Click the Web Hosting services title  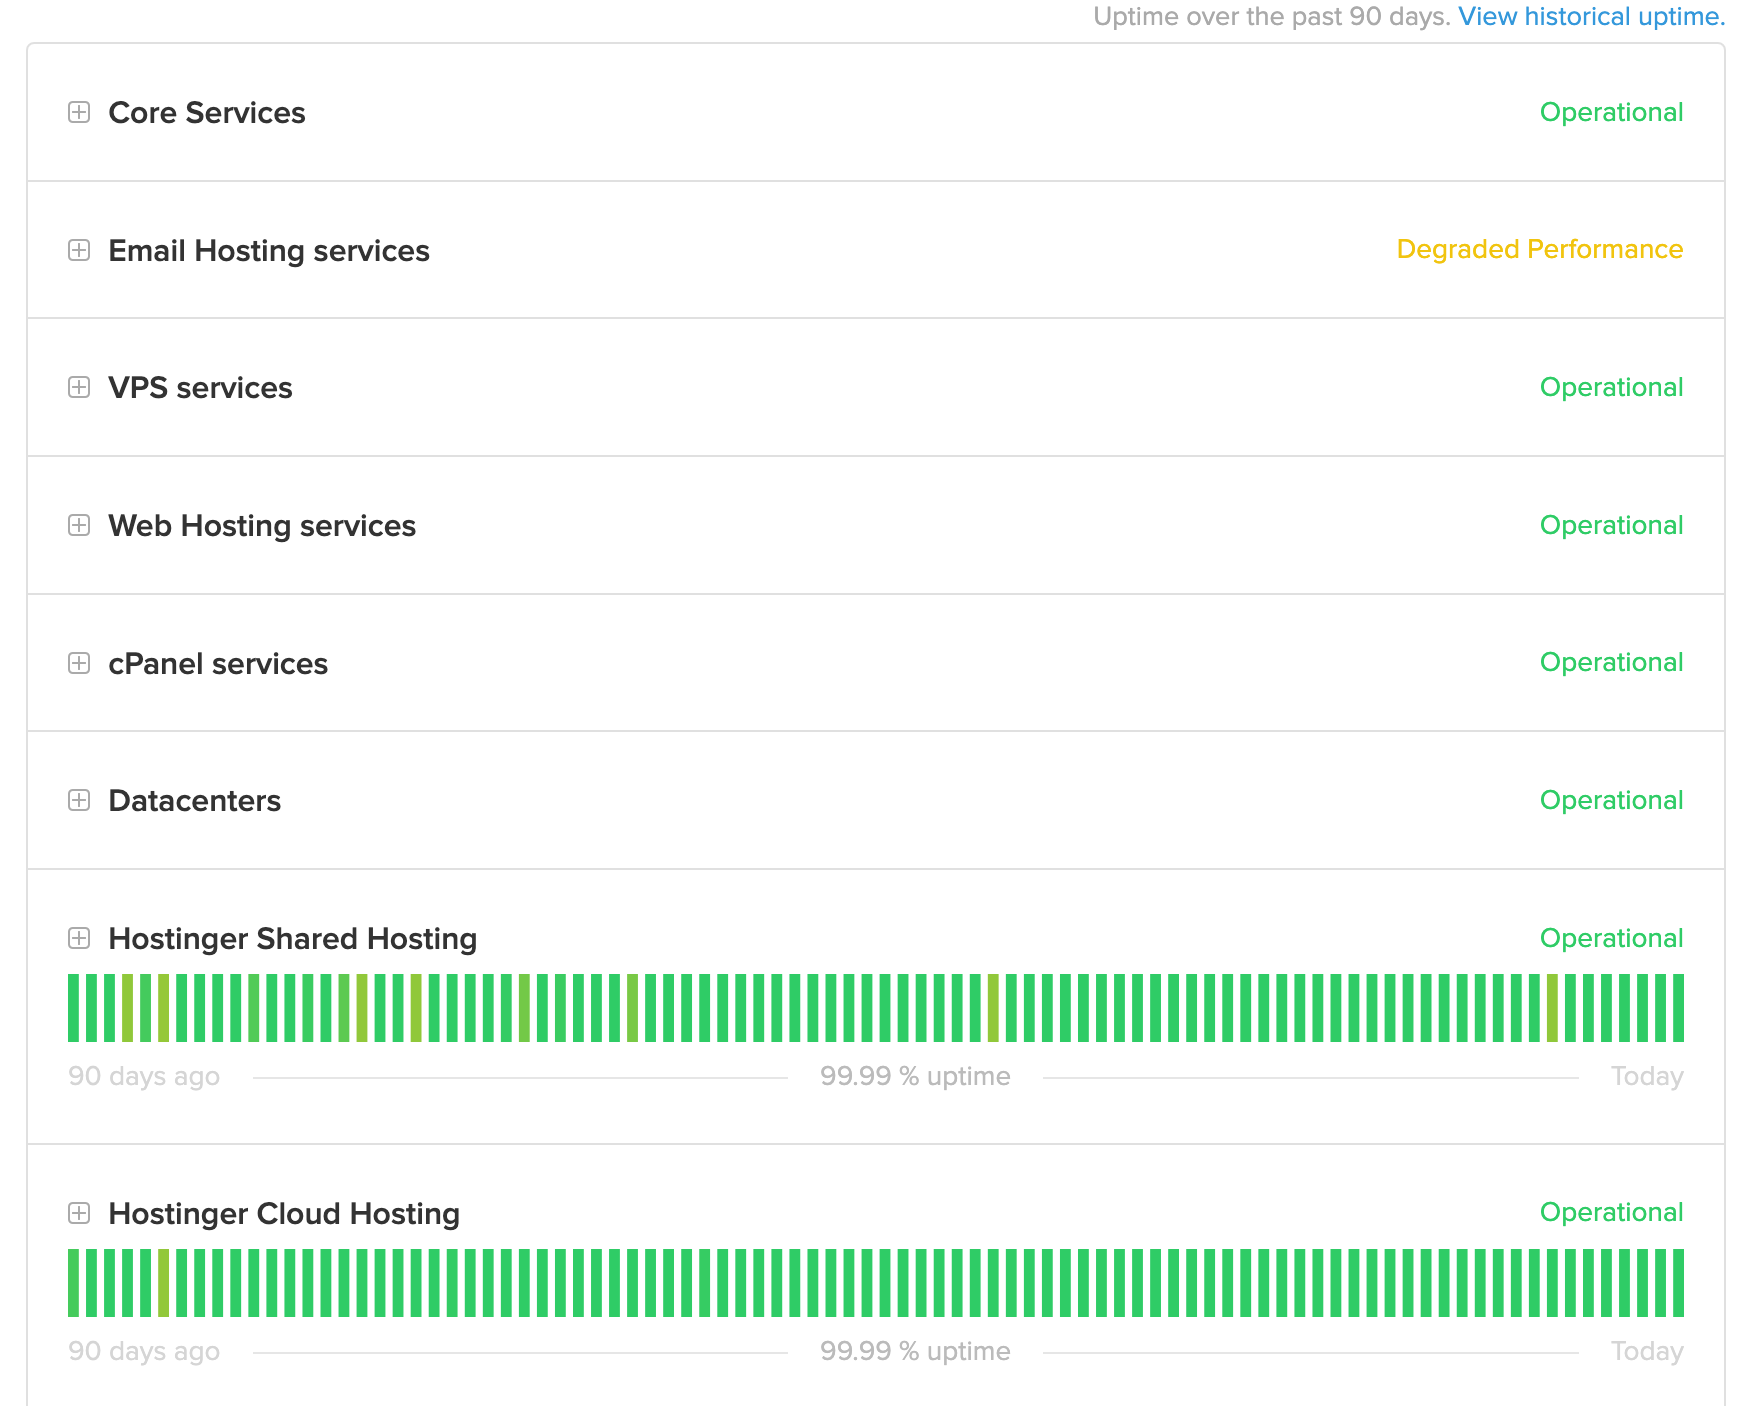click(262, 526)
